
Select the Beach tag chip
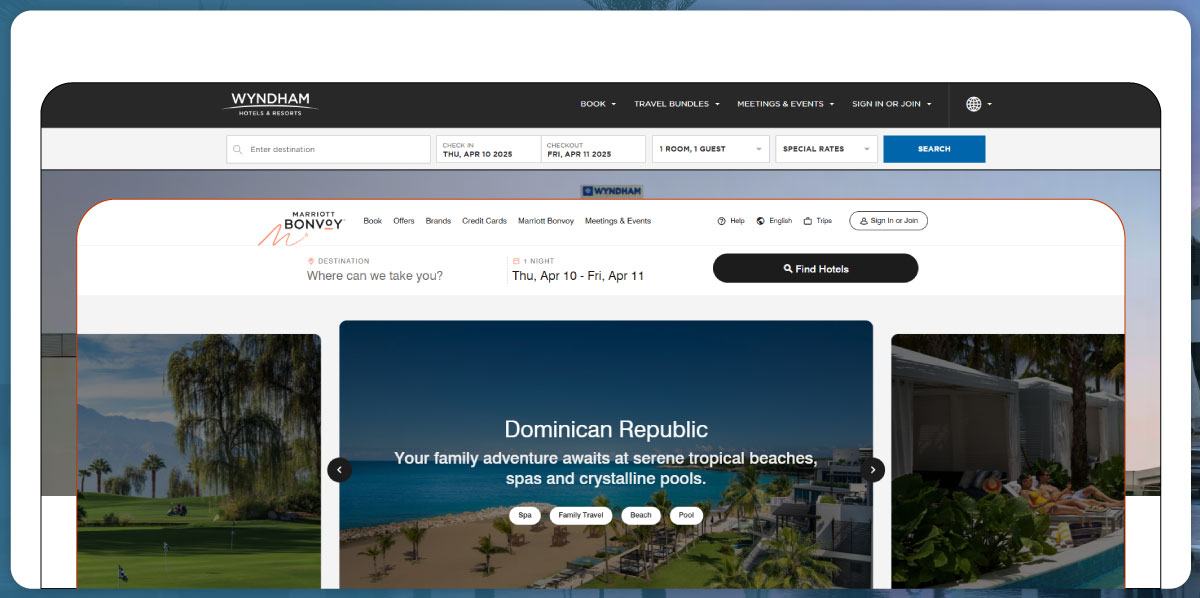click(x=641, y=516)
